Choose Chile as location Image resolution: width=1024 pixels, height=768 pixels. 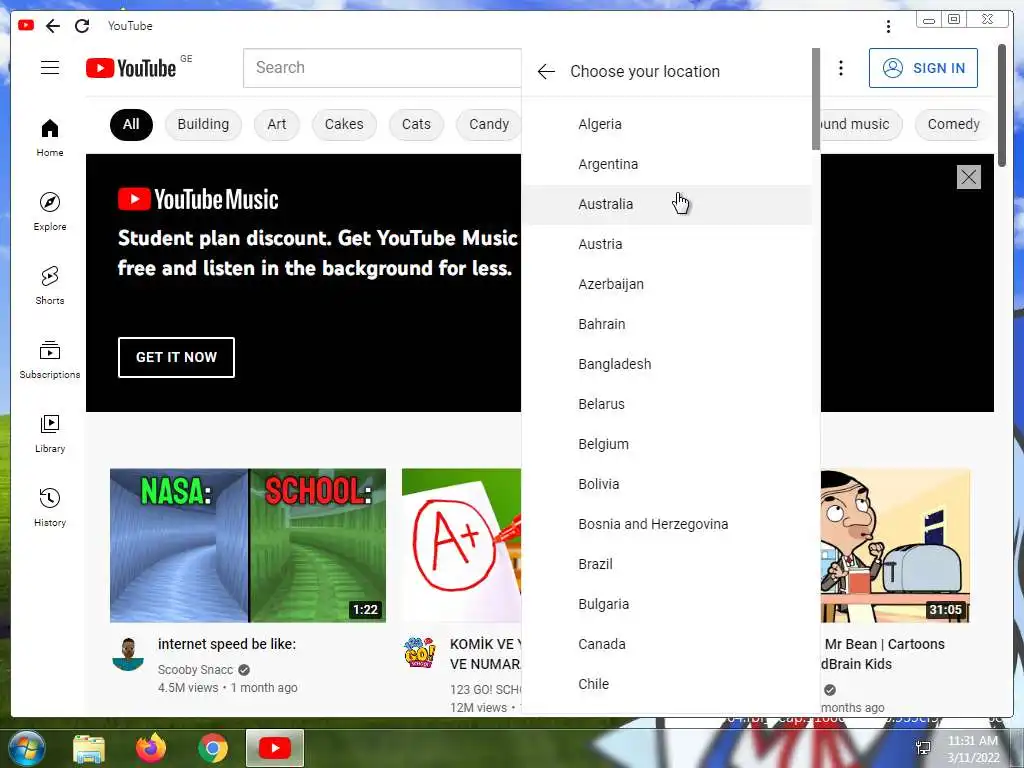tap(667, 684)
